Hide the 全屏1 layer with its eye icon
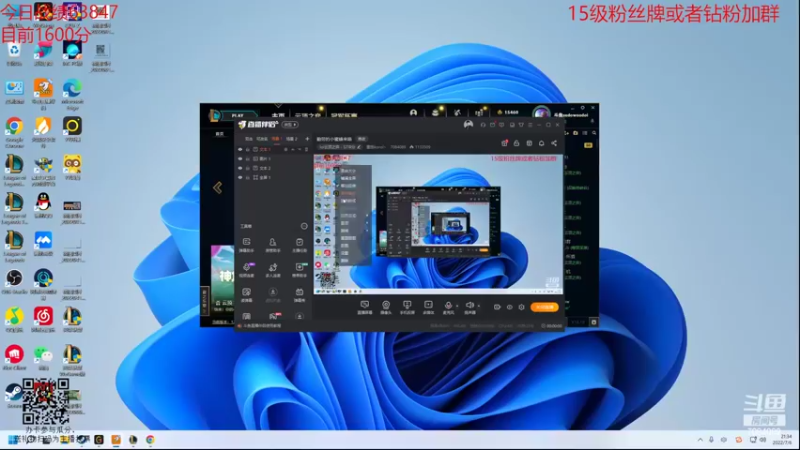Viewport: 800px width, 450px height. coord(240,177)
